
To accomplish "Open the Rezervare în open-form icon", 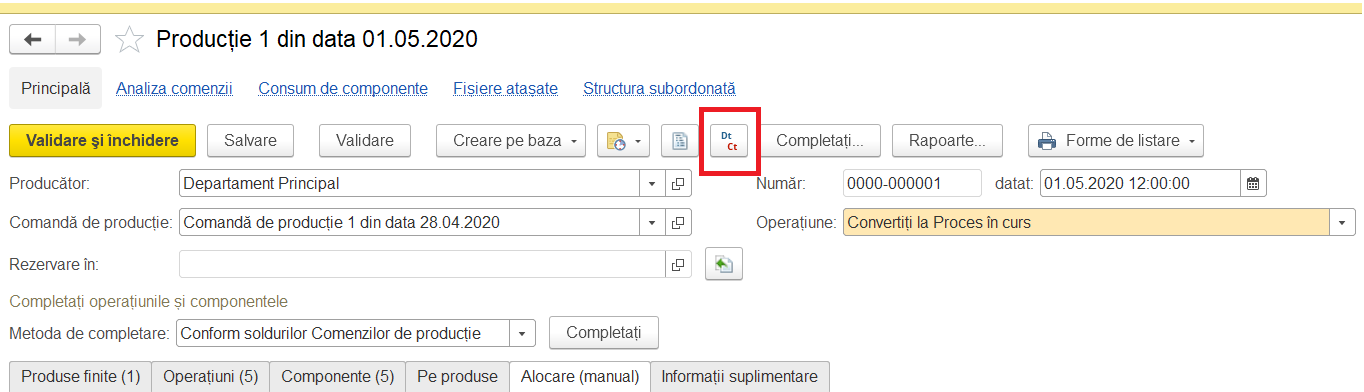I will pos(677,265).
